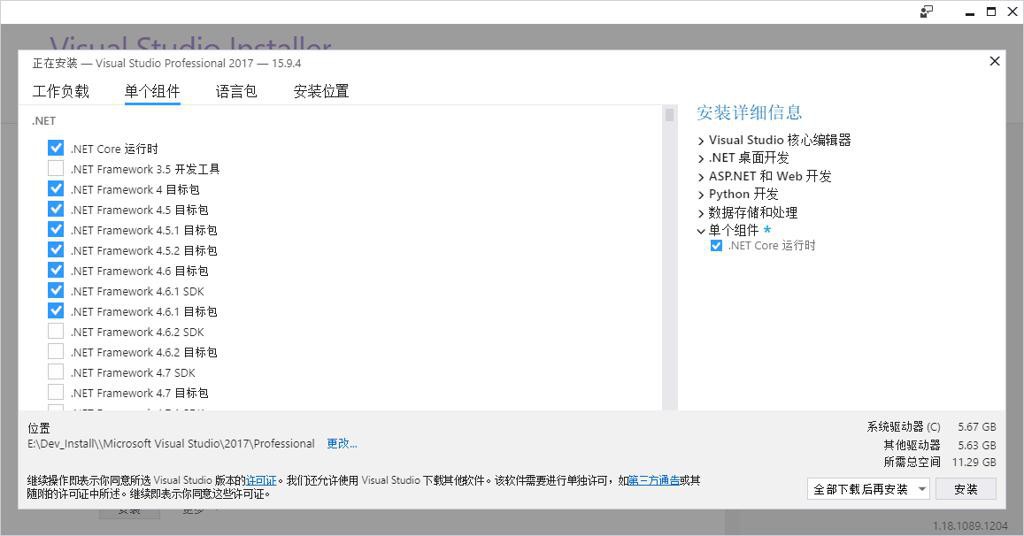This screenshot has width=1024, height=536.
Task: Uncheck .NET Framework 4.6 目标包
Action: pyautogui.click(x=56, y=270)
